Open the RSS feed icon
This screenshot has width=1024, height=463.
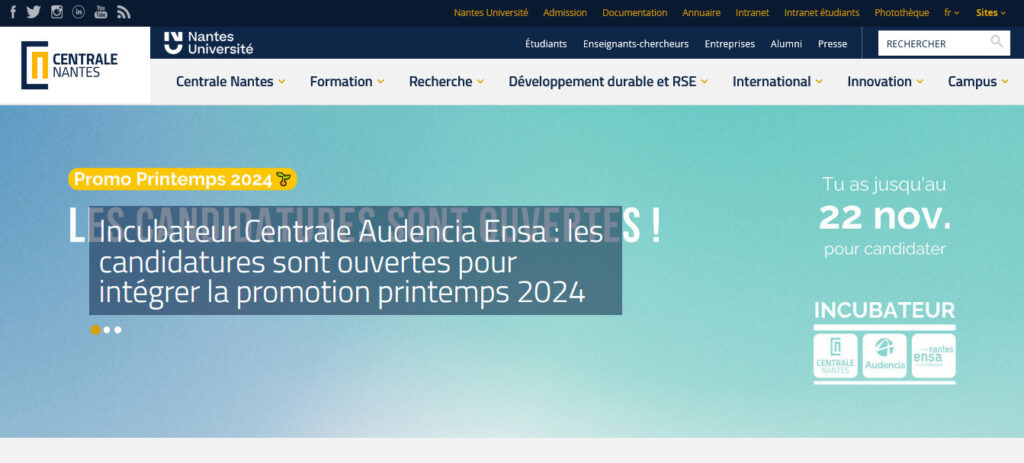click(x=123, y=12)
